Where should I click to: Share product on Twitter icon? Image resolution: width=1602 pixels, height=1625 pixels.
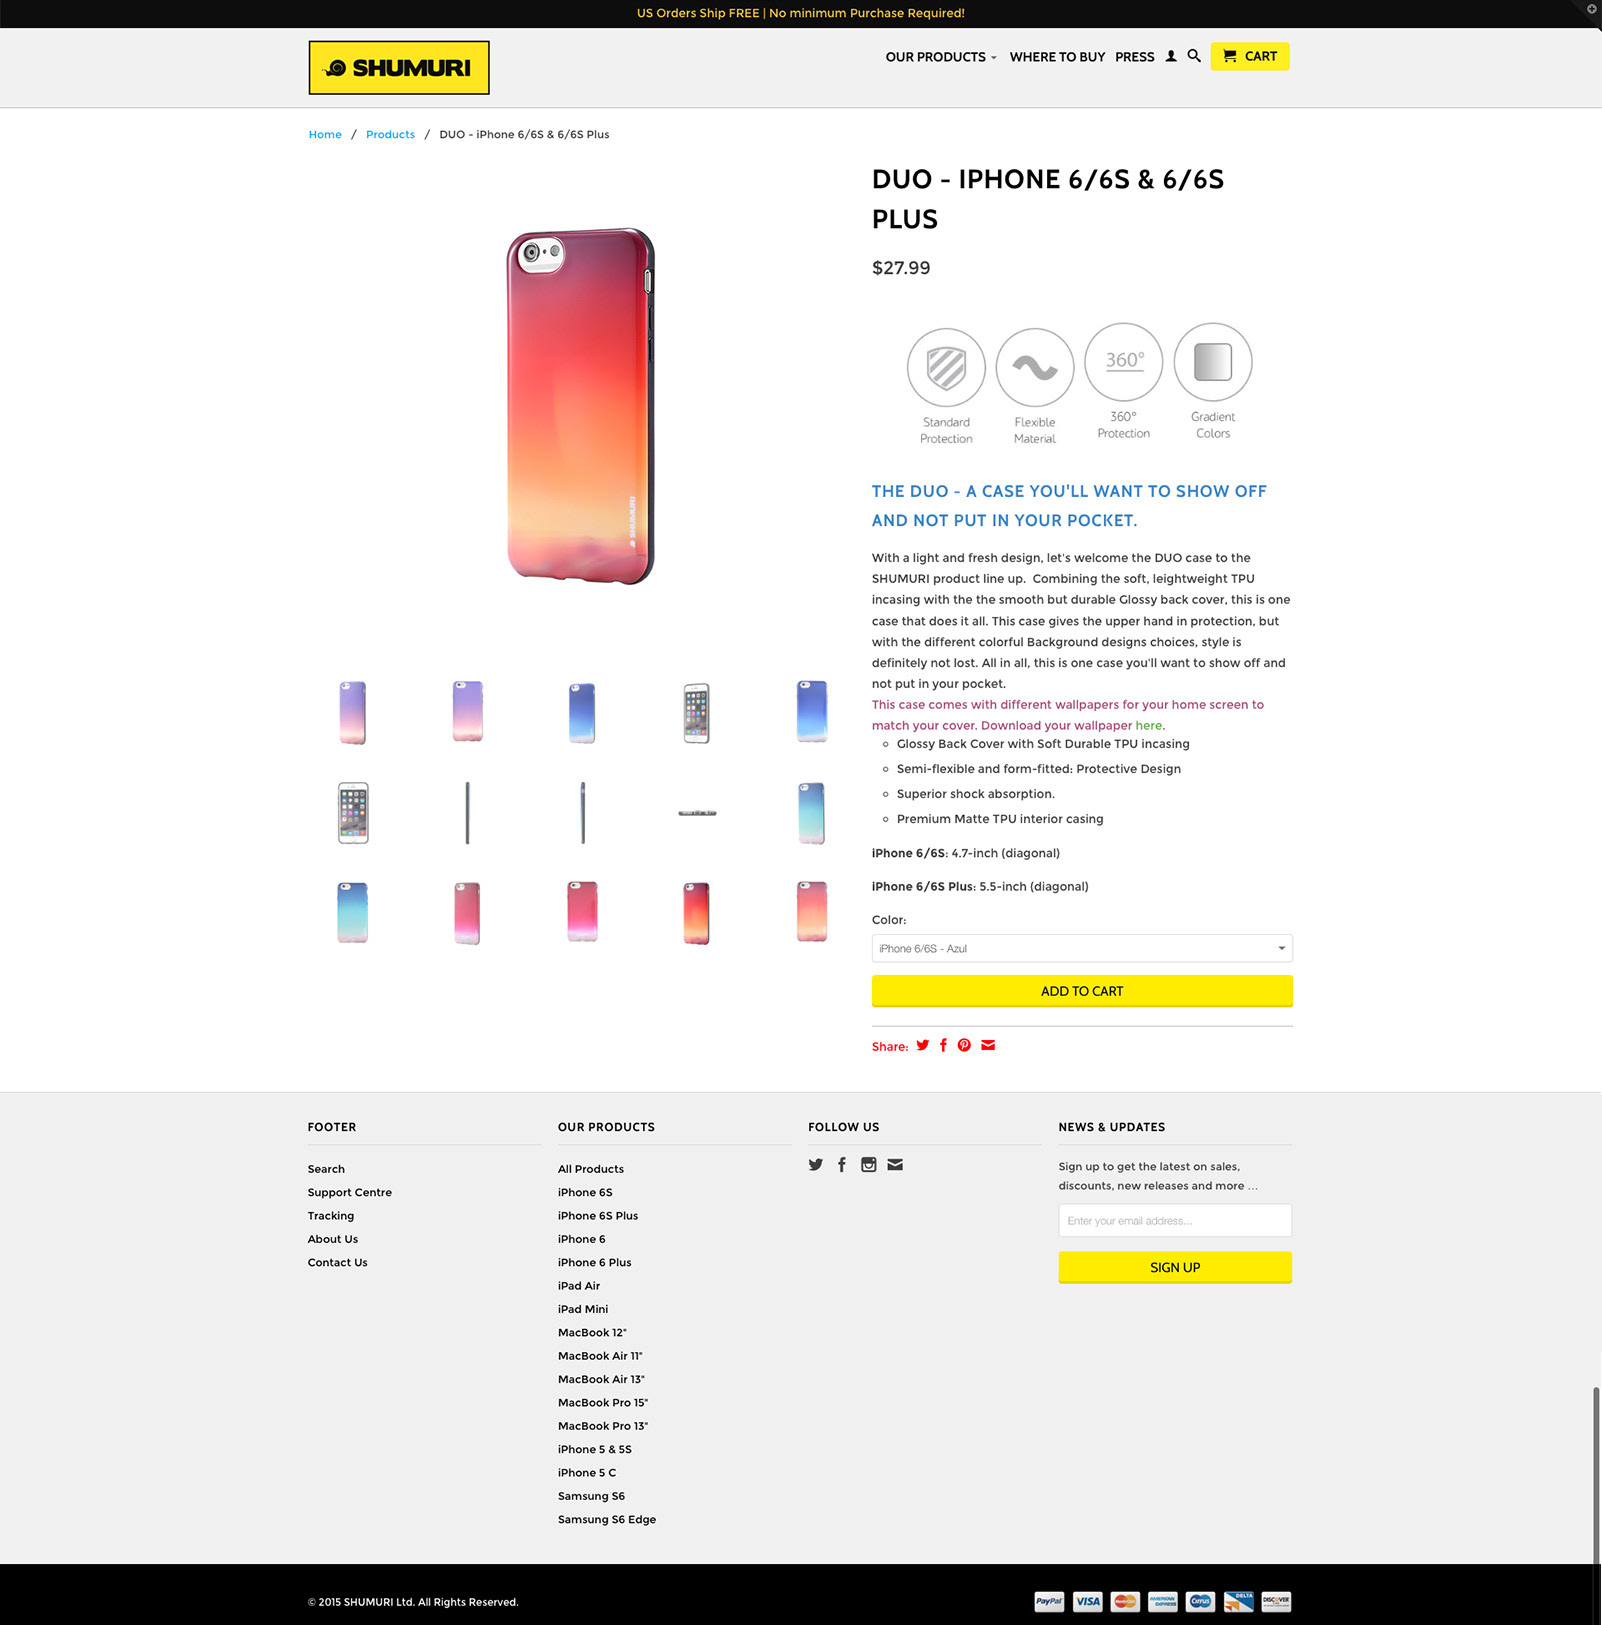click(922, 1045)
